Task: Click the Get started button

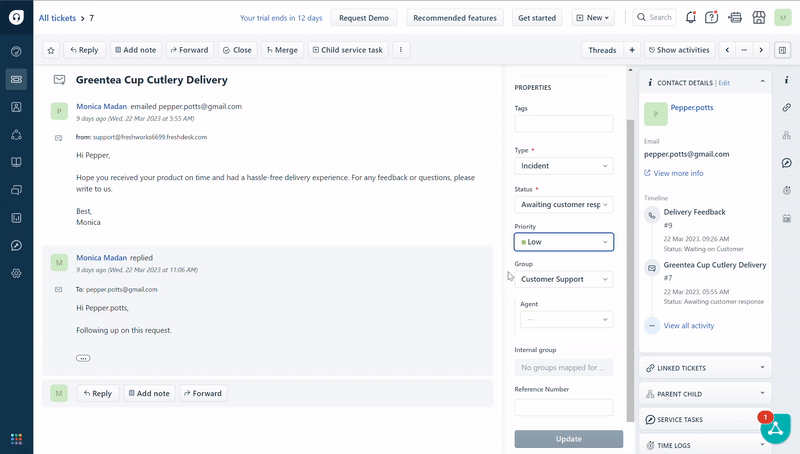Action: point(537,18)
